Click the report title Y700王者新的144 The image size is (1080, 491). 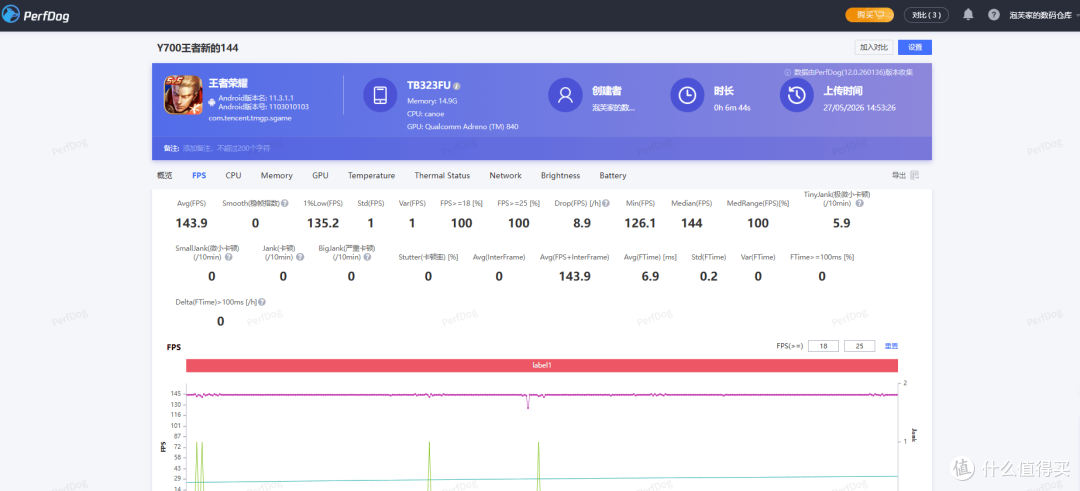(198, 48)
